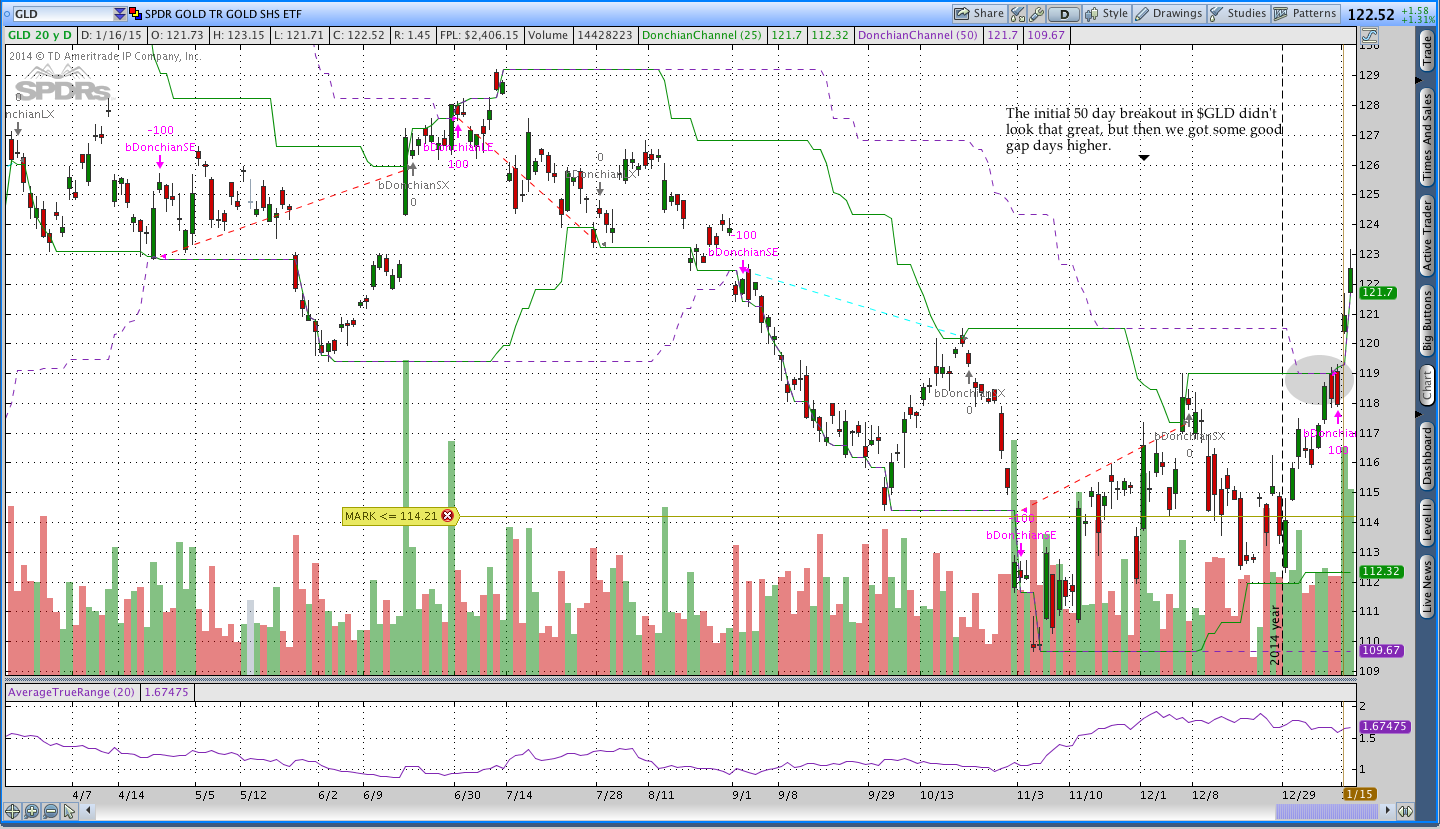The width and height of the screenshot is (1440, 829).
Task: Click the expand chart arrows icon at bottom right
Action: click(1405, 812)
